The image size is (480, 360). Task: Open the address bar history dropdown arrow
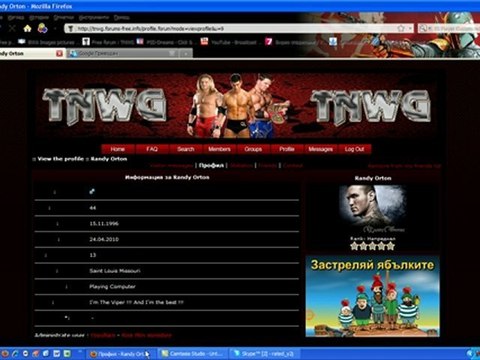click(410, 29)
